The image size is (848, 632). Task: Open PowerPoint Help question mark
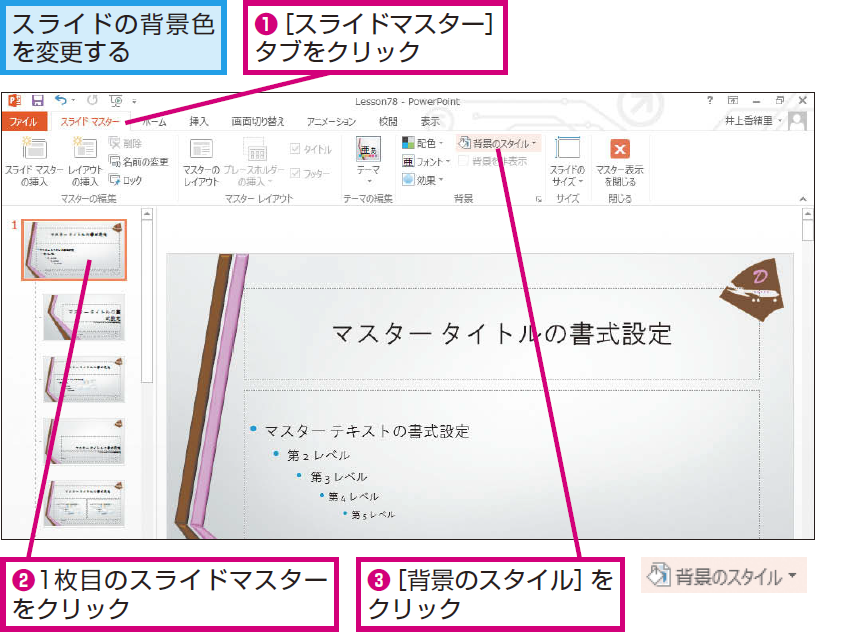pyautogui.click(x=710, y=100)
